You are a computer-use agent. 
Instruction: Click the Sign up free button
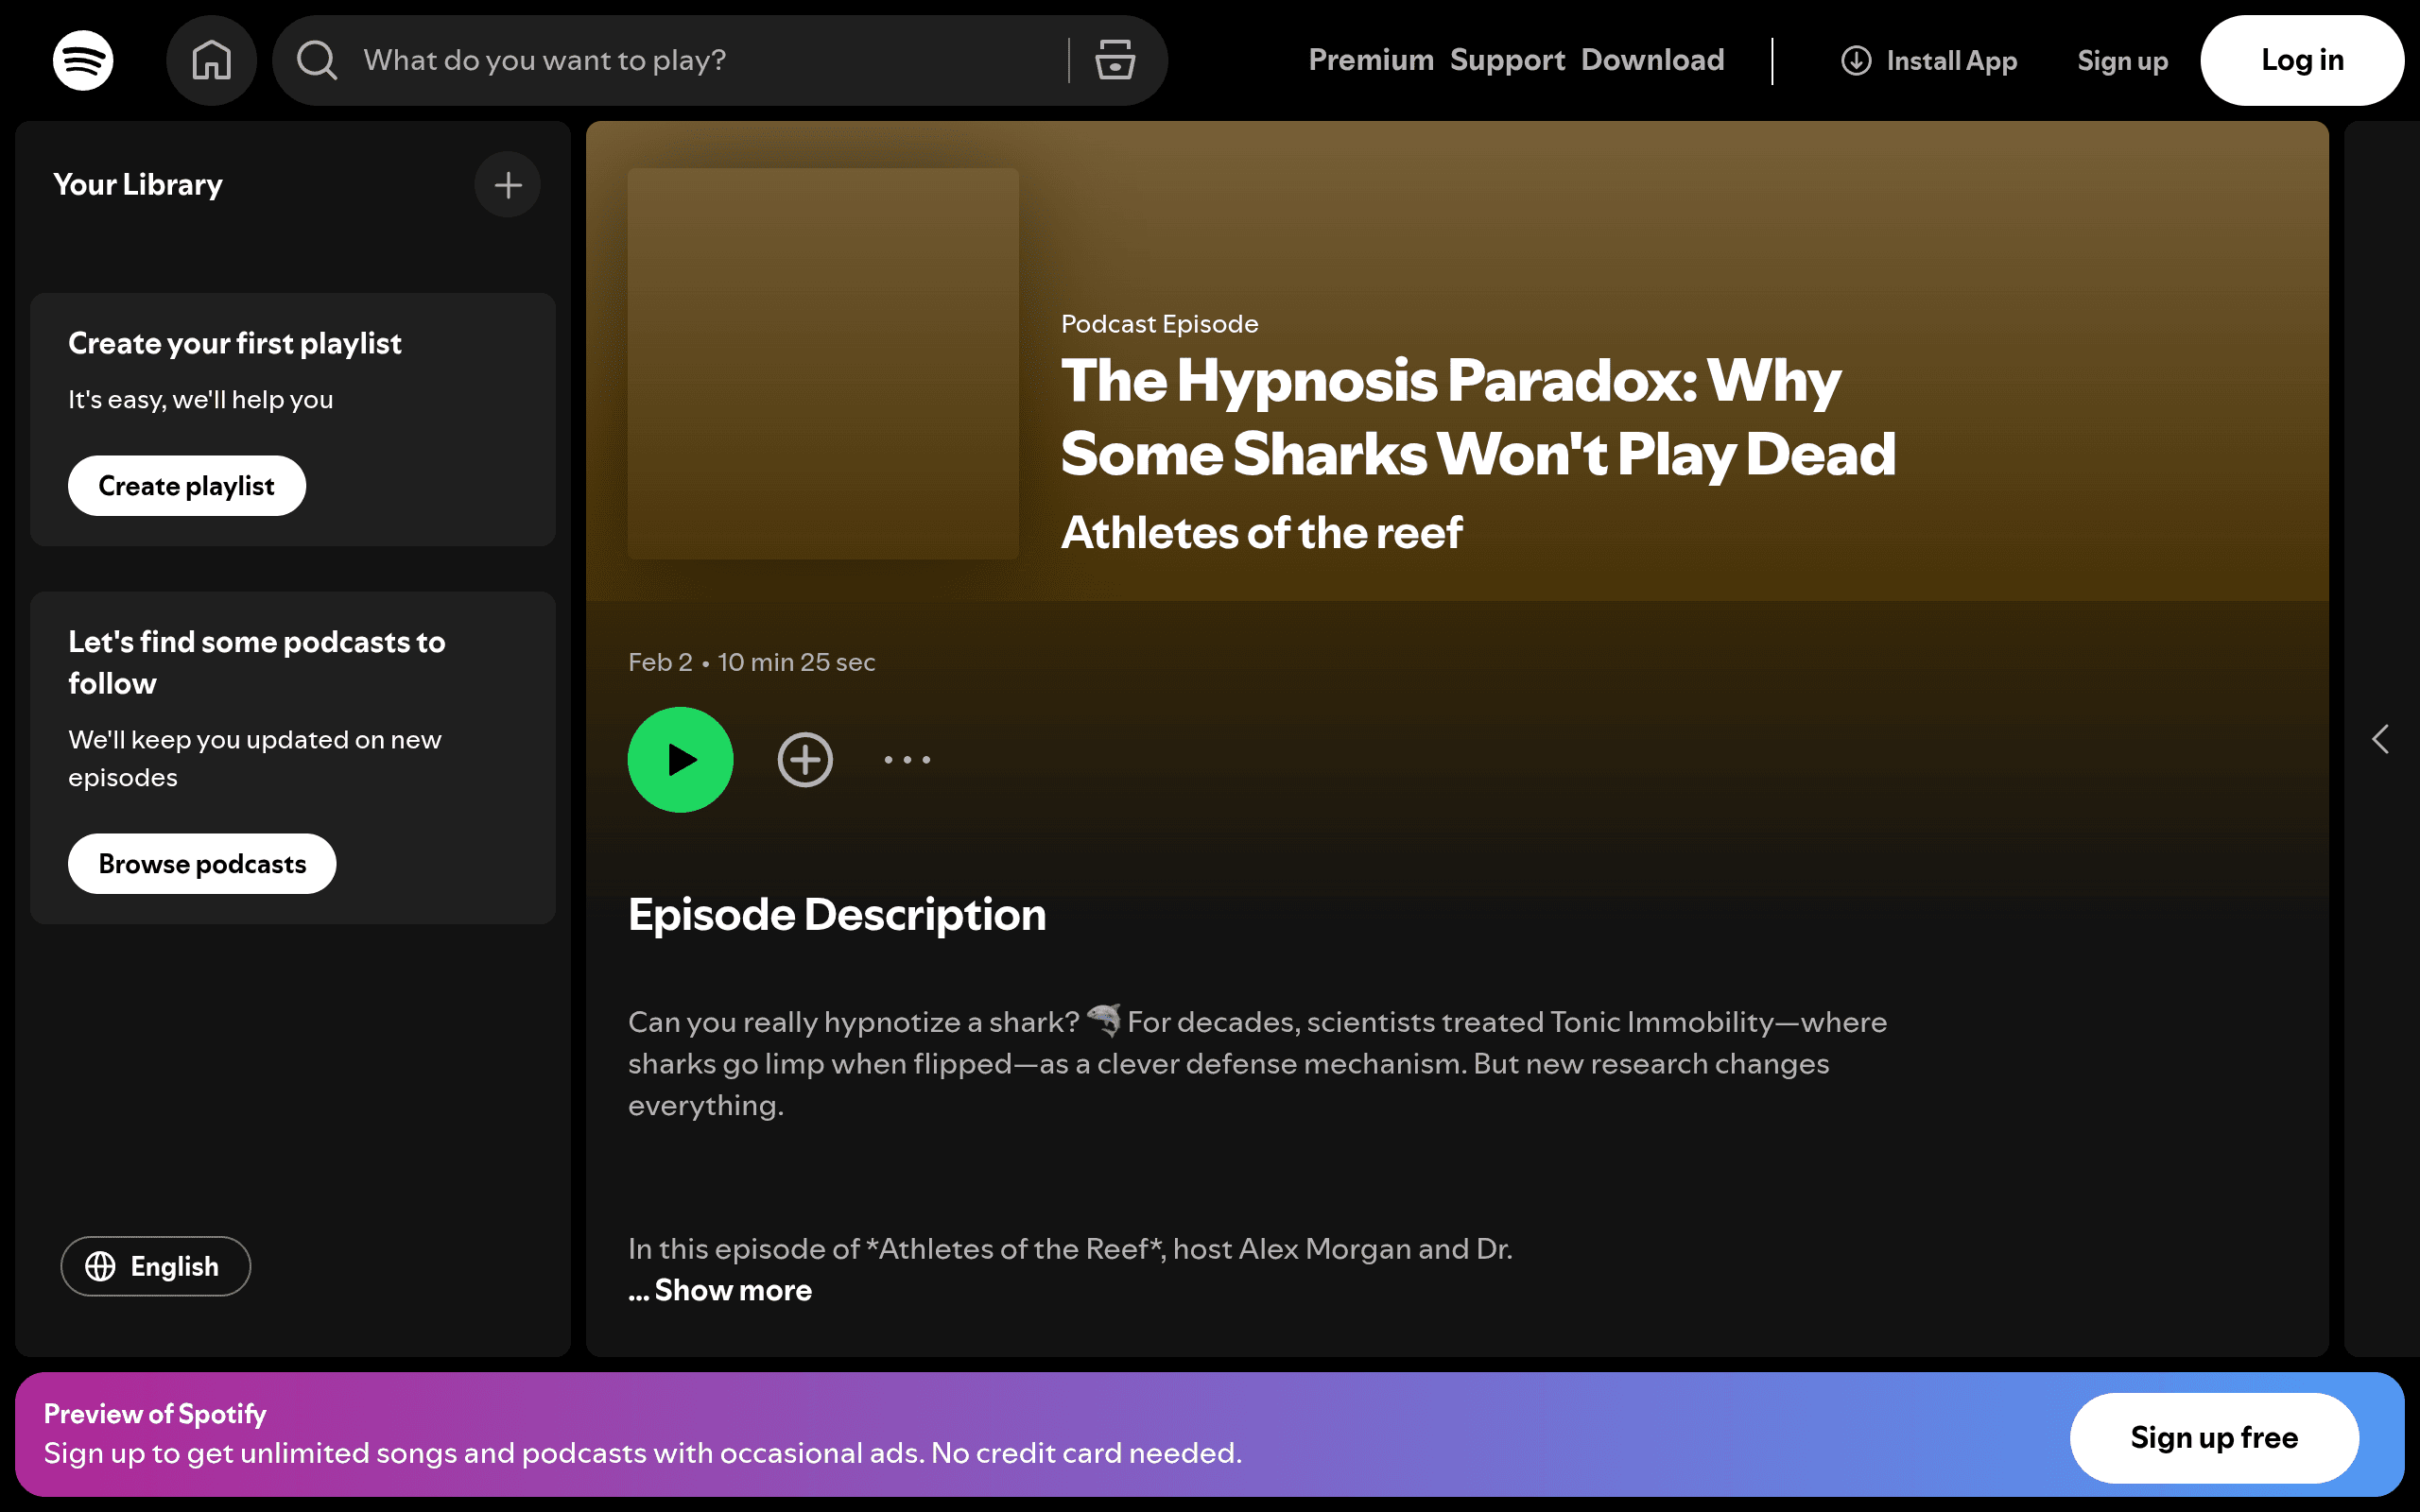[x=2214, y=1438]
